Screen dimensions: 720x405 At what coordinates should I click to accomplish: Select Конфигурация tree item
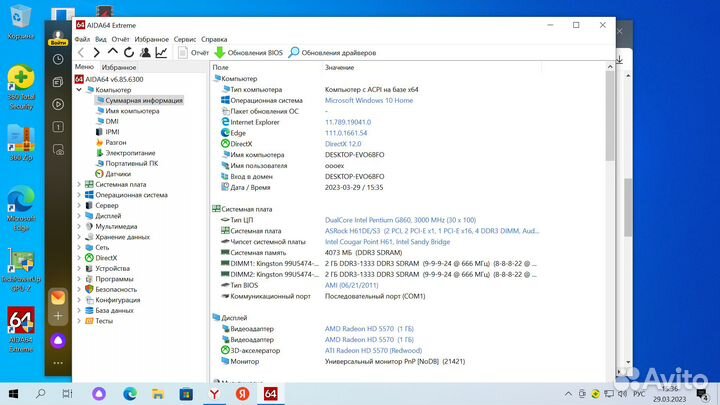tap(113, 300)
